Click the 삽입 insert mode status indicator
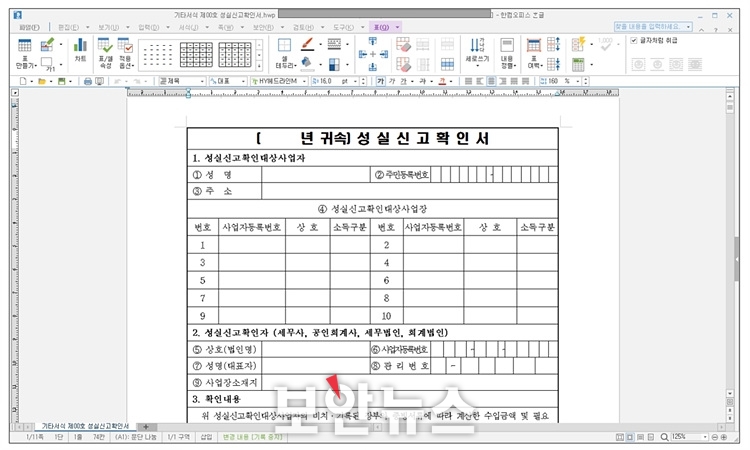The height and width of the screenshot is (450, 750). click(206, 437)
